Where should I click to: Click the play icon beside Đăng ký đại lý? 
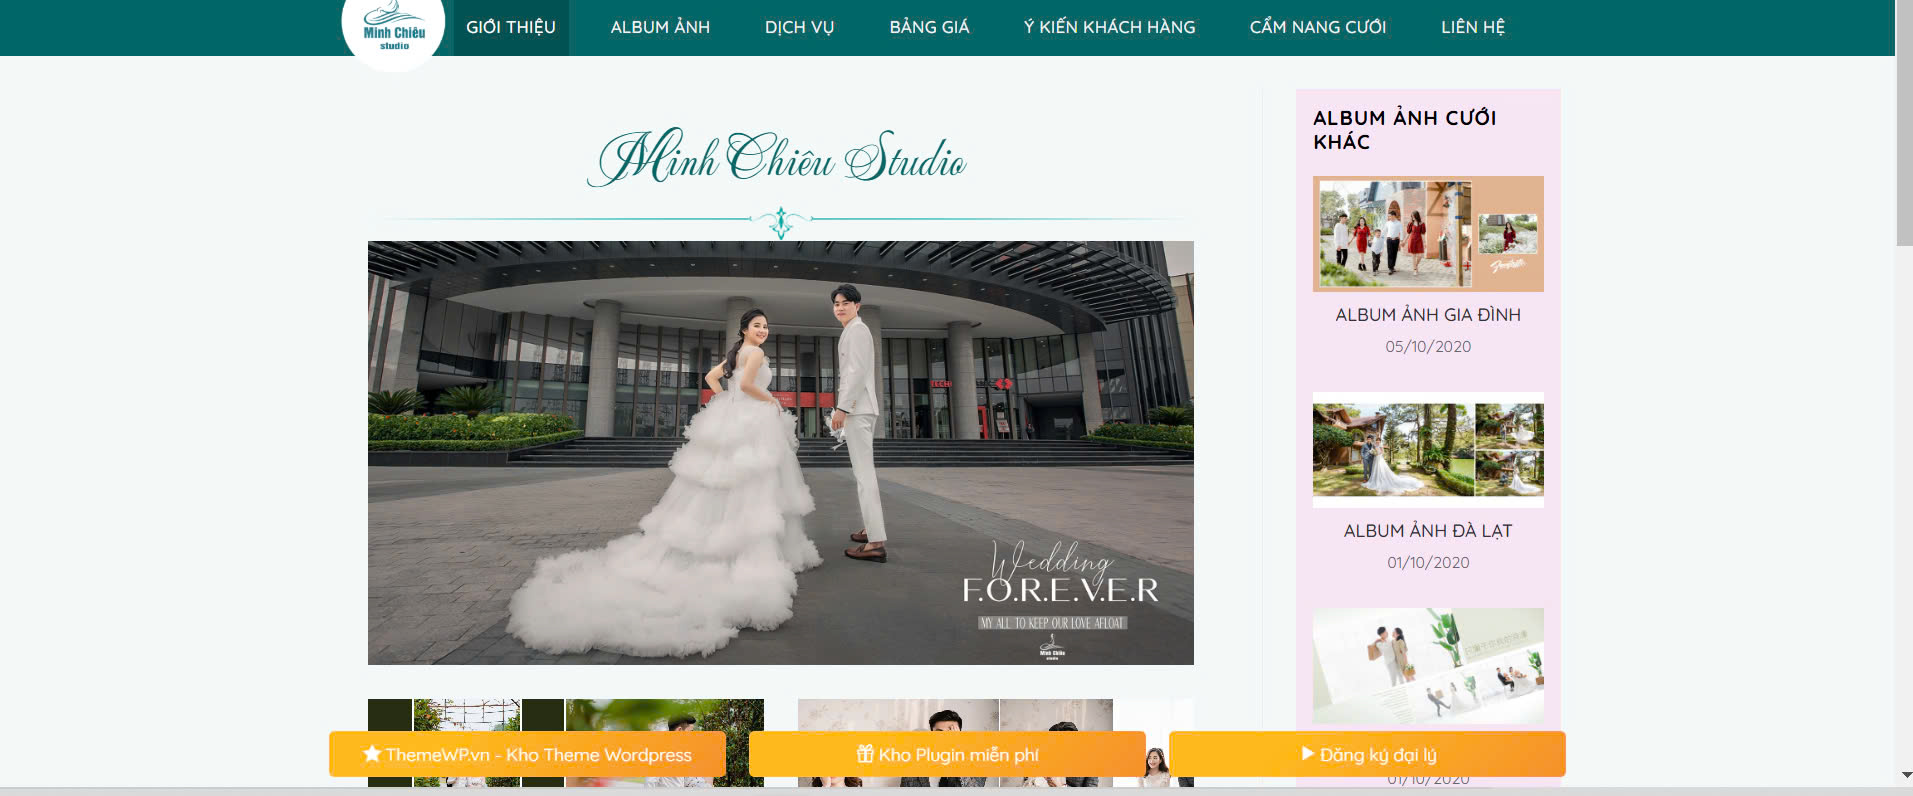tap(1308, 753)
